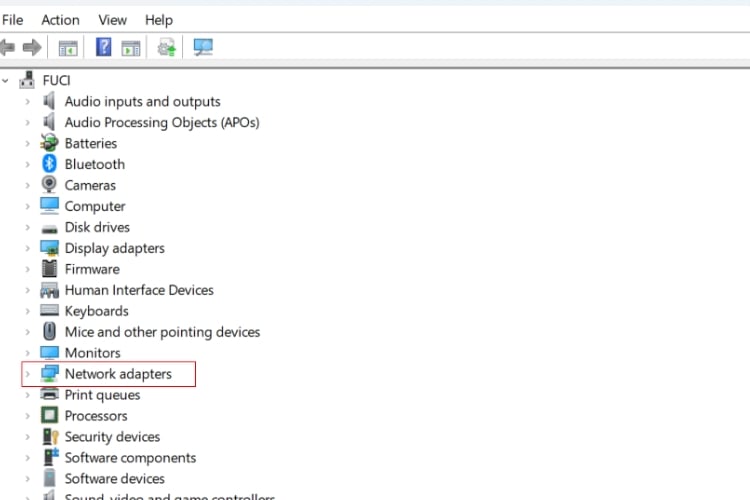The height and width of the screenshot is (500, 750).
Task: Select the Security devices entry
Action: click(x=112, y=437)
